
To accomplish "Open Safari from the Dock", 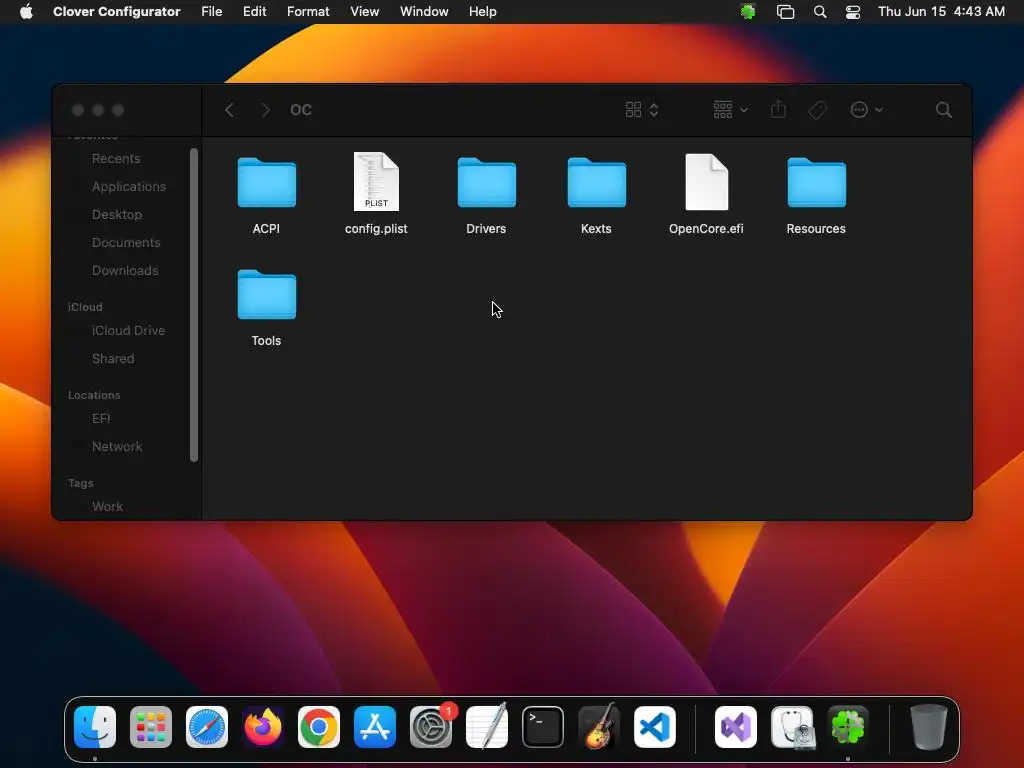I will coord(207,727).
